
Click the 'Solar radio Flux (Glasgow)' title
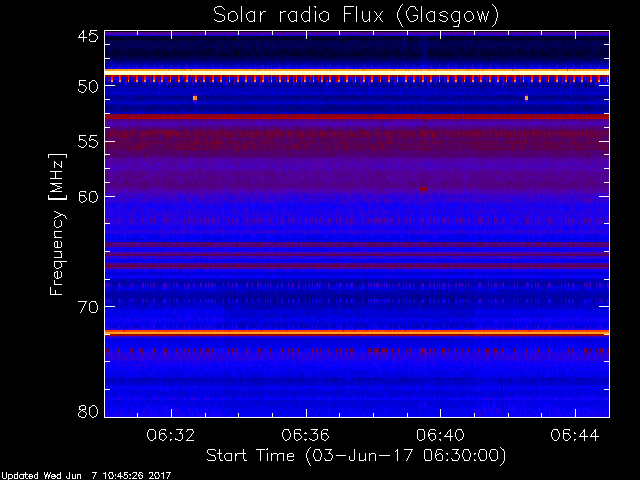356,16
